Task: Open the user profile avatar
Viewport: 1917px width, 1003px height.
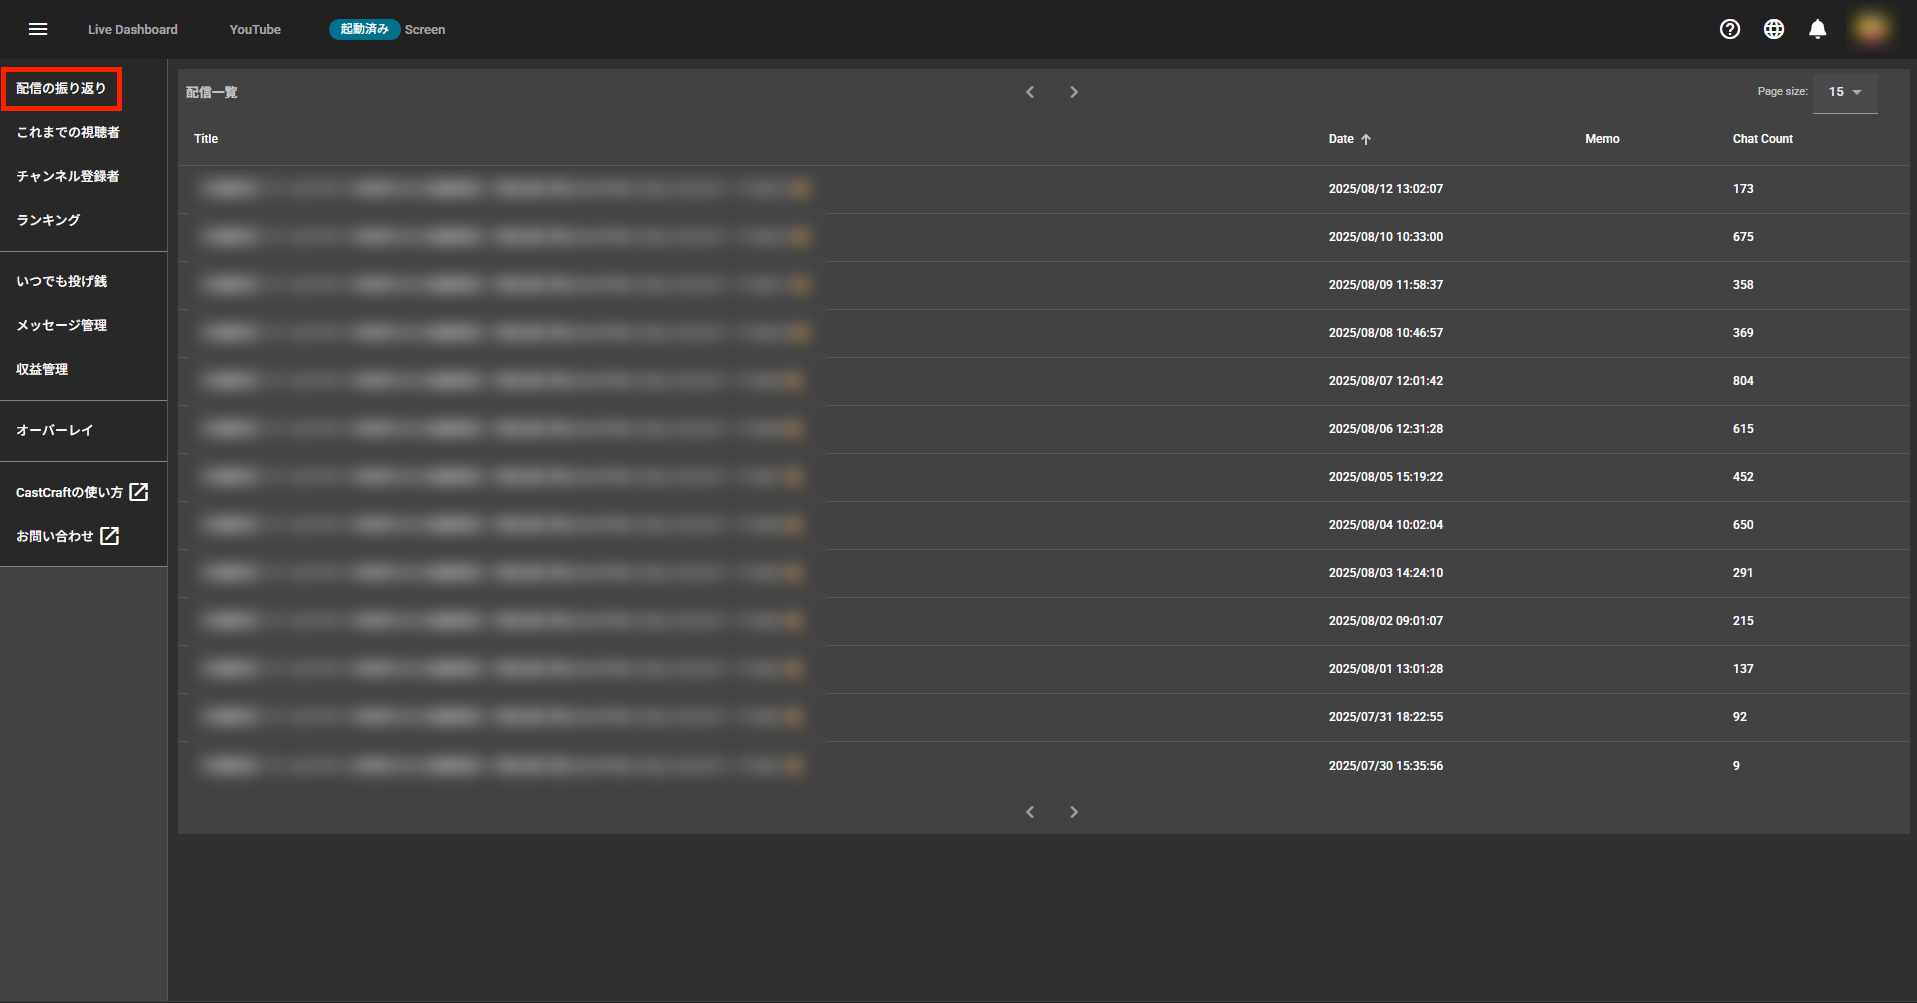Action: [x=1871, y=28]
